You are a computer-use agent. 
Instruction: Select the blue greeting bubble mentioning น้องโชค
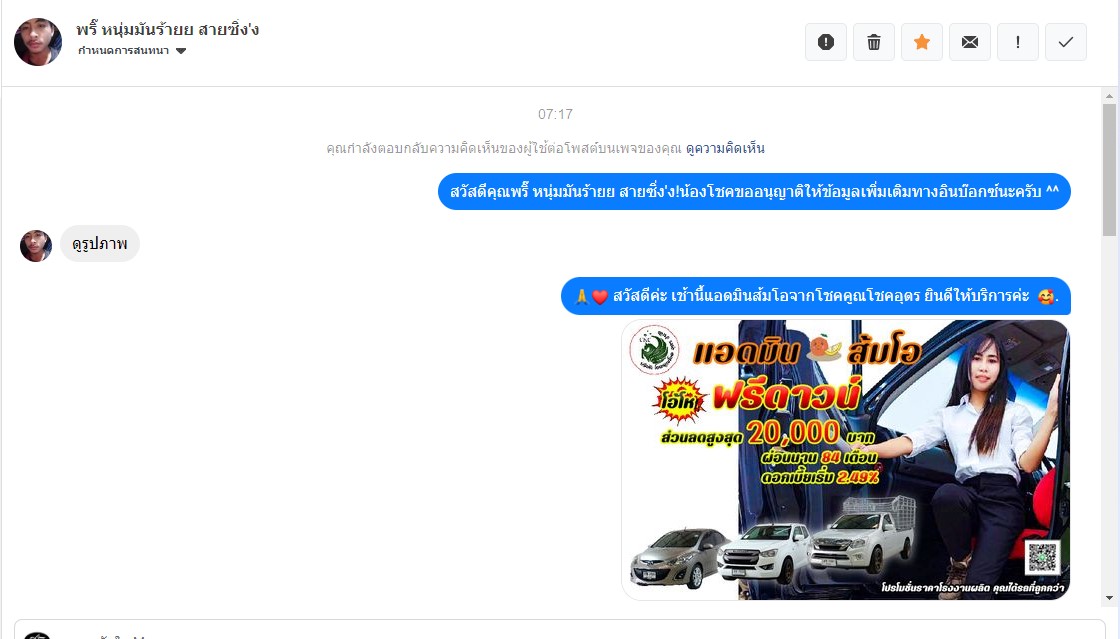[x=754, y=191]
